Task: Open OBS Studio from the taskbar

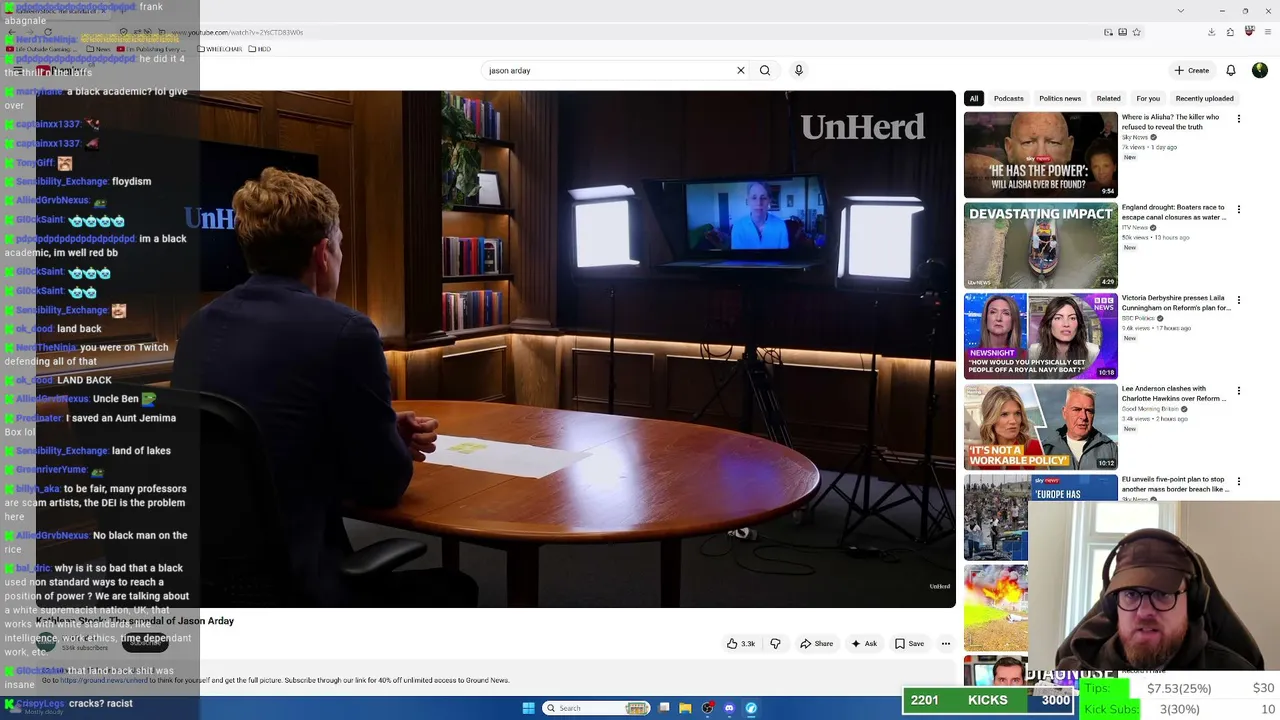Action: (707, 708)
